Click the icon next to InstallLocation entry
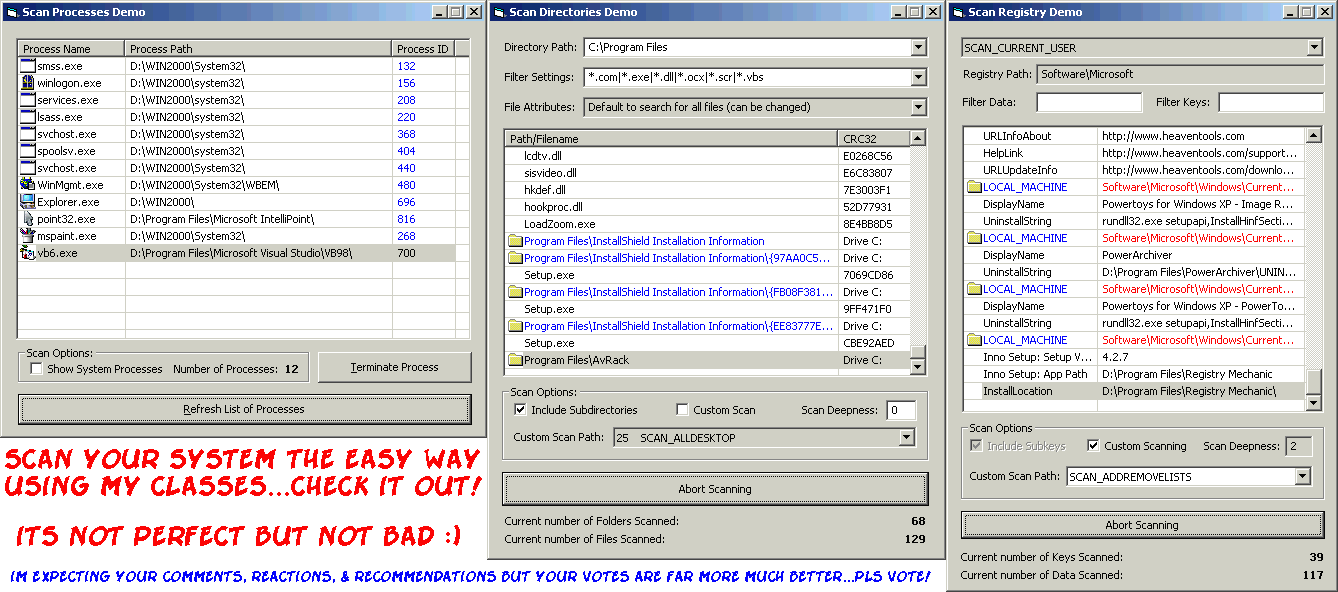Screen dimensions: 1338x592 [x=973, y=391]
